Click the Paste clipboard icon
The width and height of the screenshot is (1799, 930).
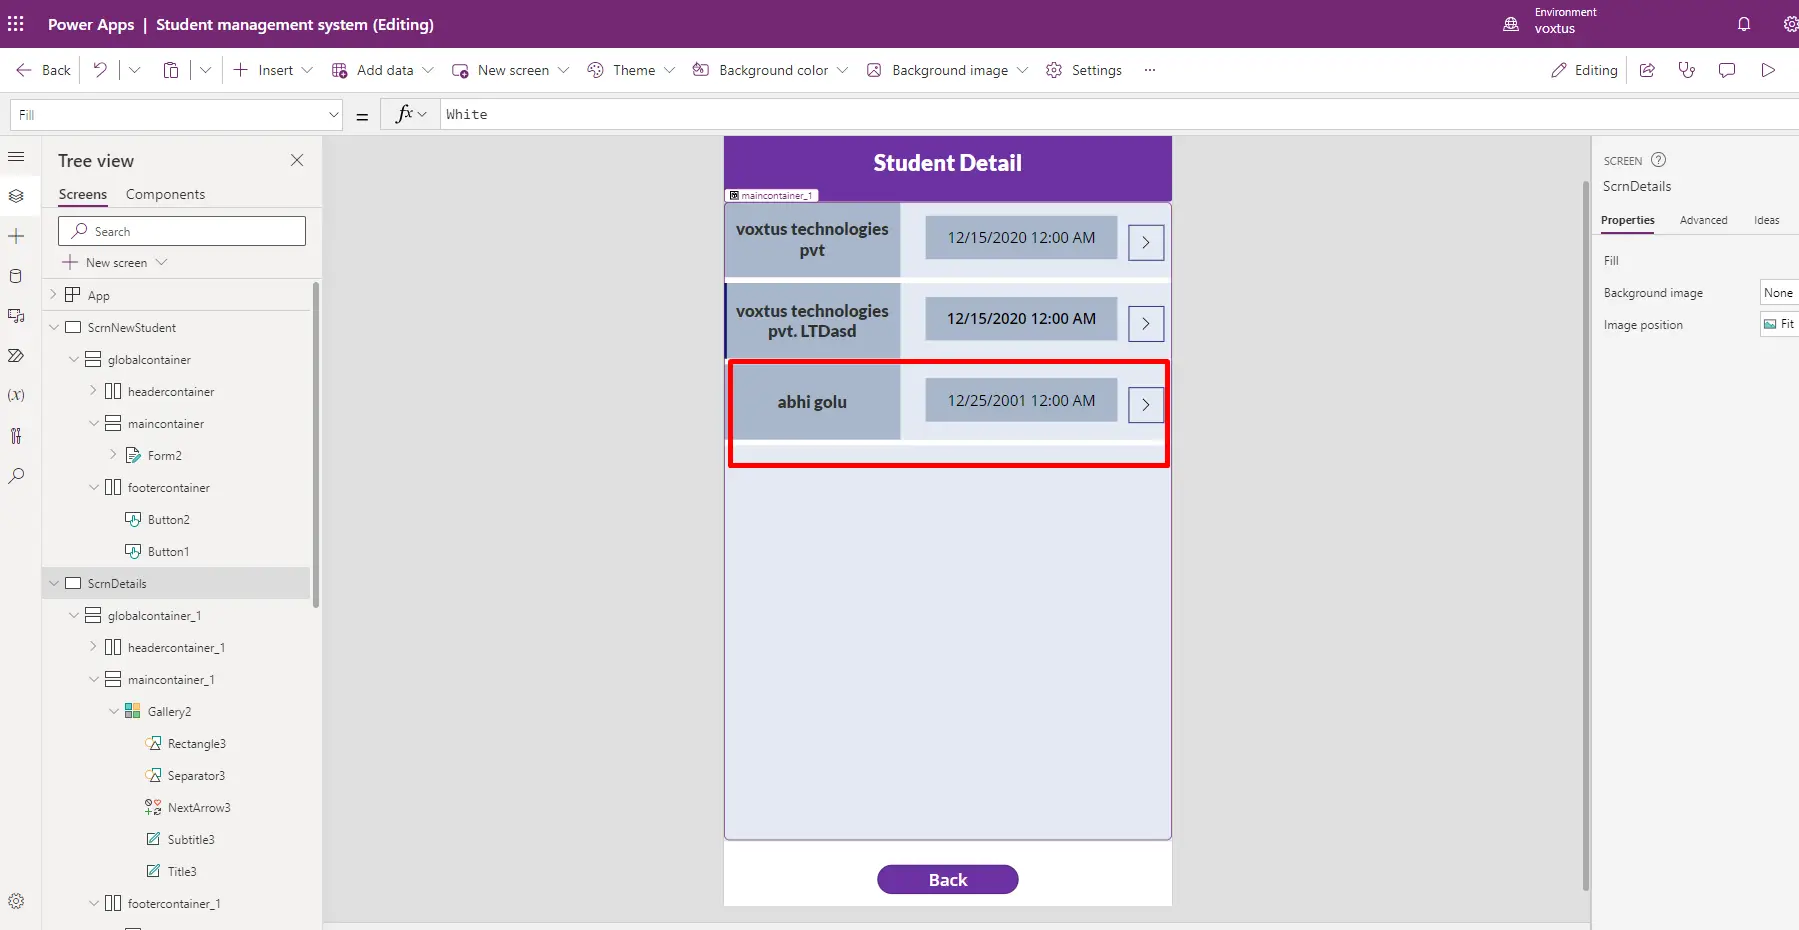point(171,70)
